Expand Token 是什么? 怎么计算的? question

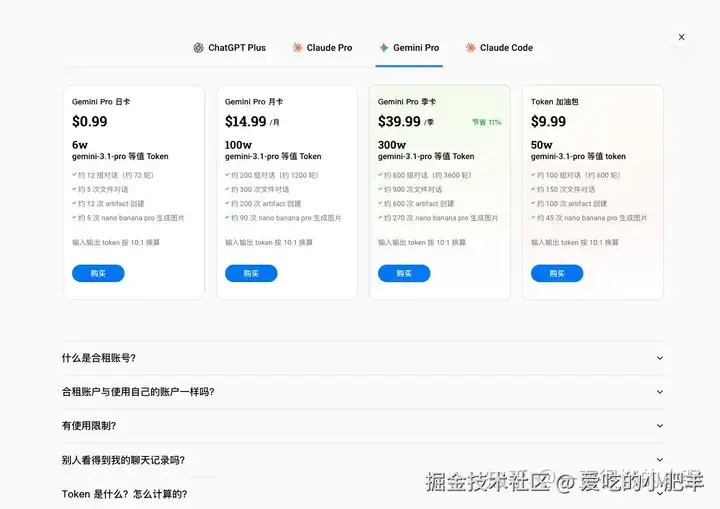363,494
